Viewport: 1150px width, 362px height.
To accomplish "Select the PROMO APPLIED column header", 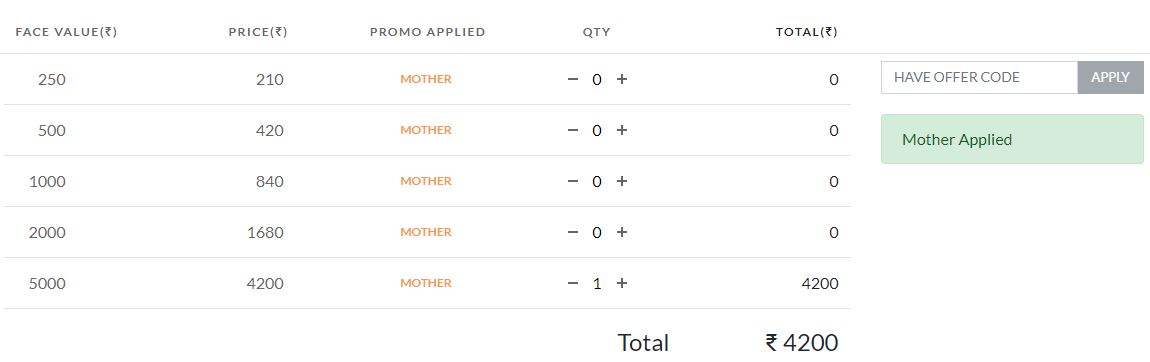I will pos(428,32).
